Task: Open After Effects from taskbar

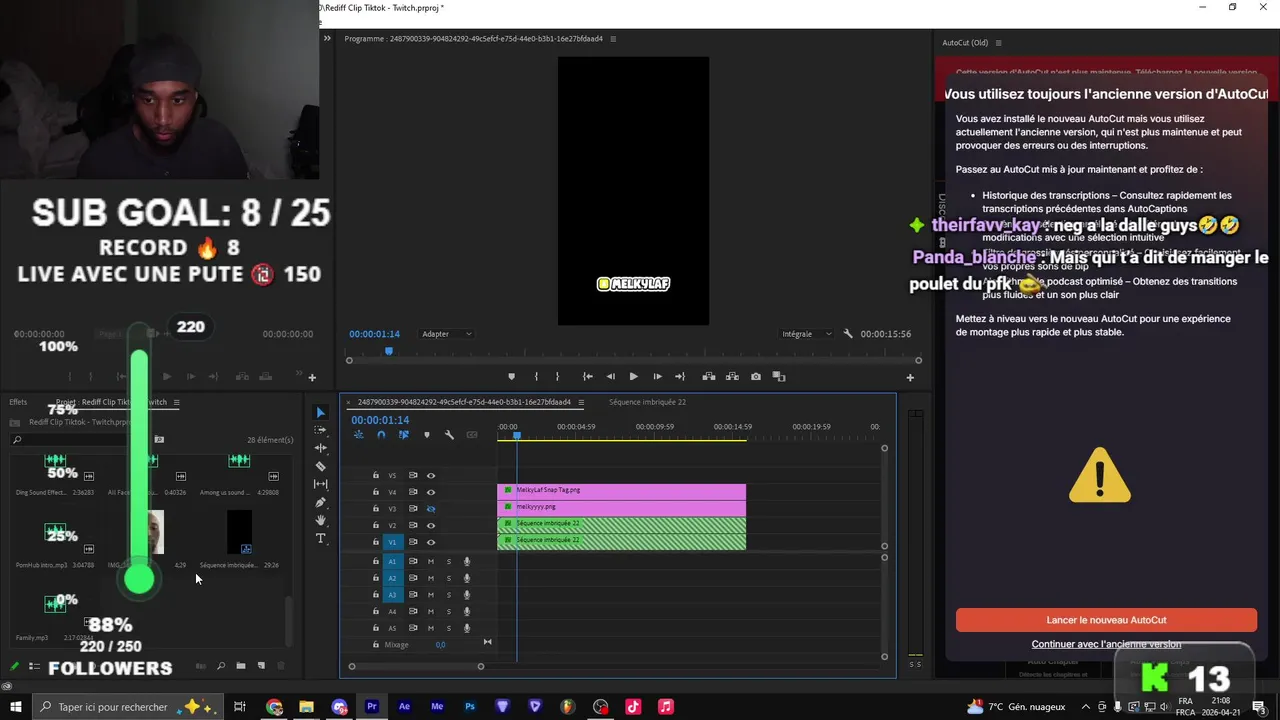Action: point(404,707)
